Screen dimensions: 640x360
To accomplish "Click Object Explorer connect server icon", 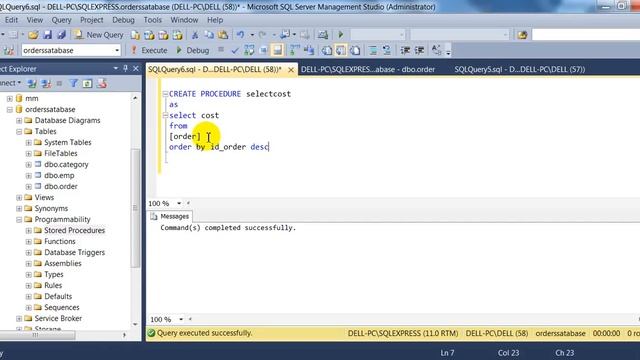I will click(x=32, y=84).
